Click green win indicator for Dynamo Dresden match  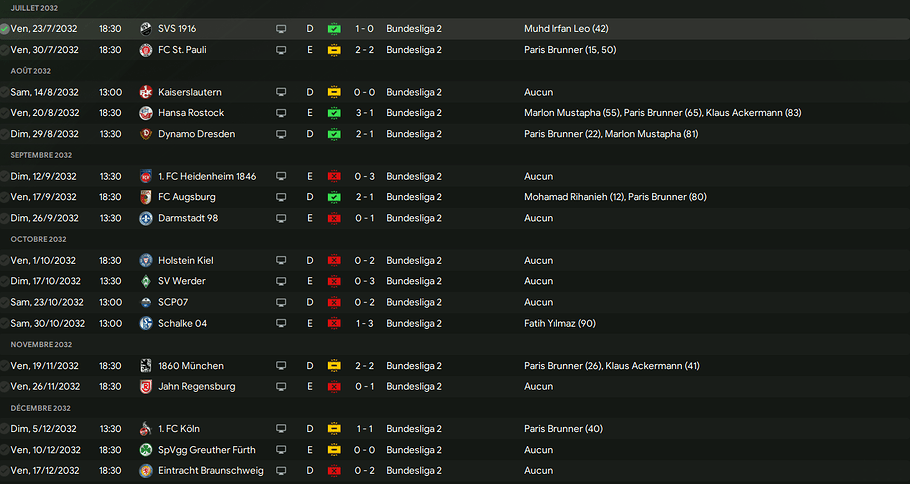click(x=334, y=134)
